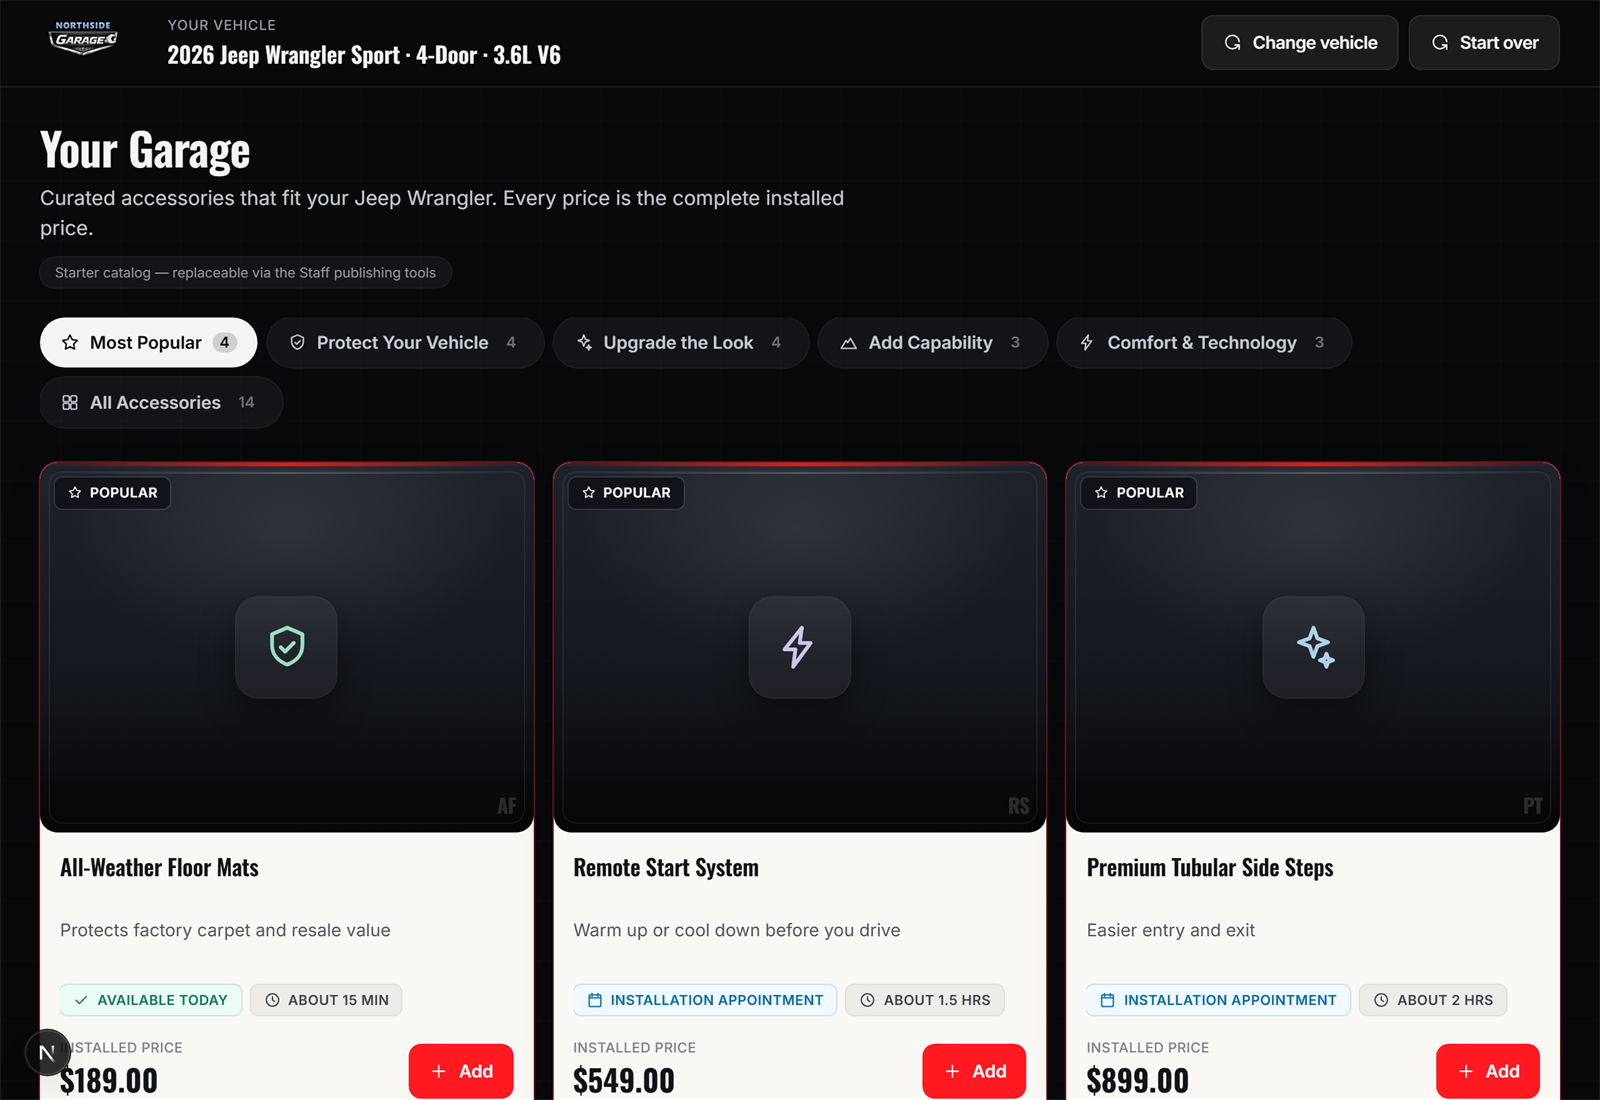The width and height of the screenshot is (1600, 1100).
Task: Add the Remote Start System
Action: coord(974,1071)
